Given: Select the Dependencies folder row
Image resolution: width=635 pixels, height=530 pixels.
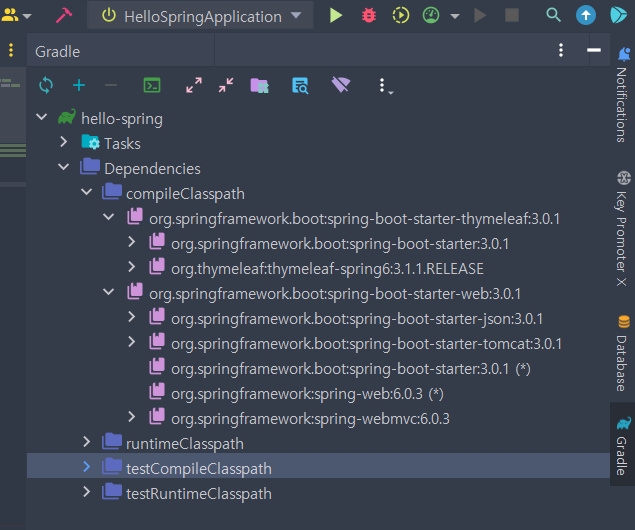Looking at the screenshot, I should tap(318, 168).
